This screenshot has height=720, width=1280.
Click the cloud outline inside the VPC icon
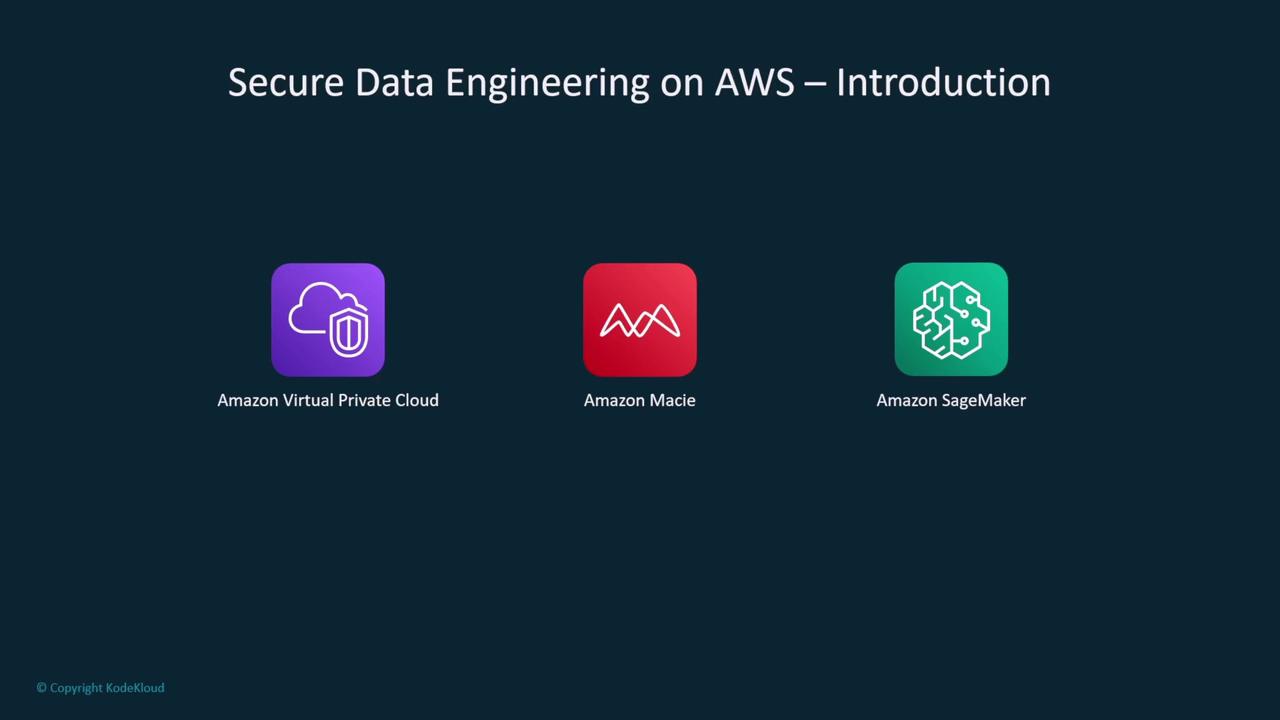click(318, 308)
